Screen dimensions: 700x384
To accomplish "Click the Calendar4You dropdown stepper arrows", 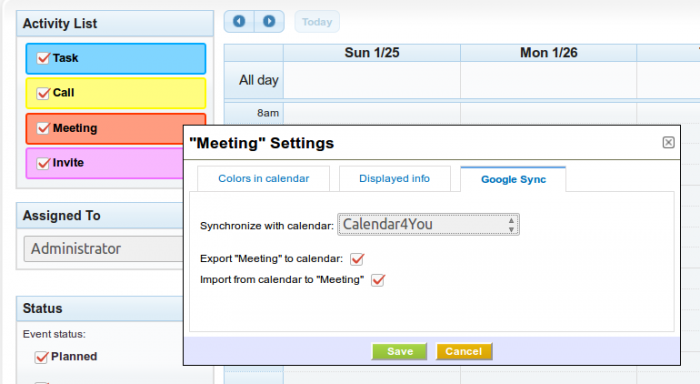I will click(511, 225).
